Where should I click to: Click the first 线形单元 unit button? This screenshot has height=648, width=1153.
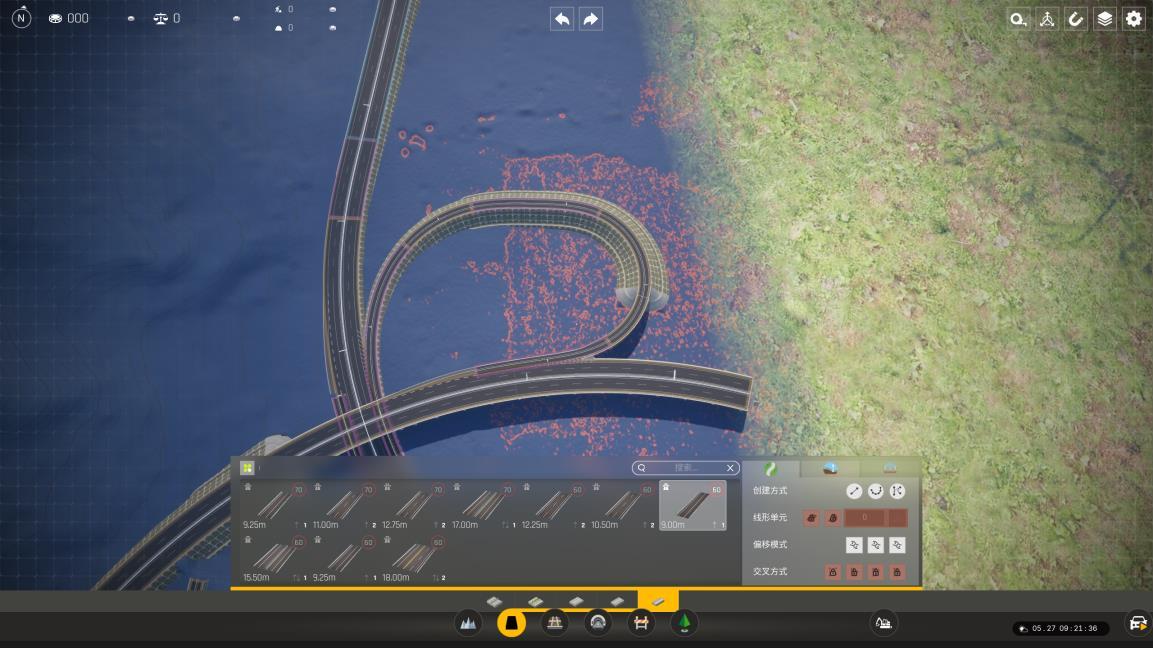pos(811,518)
